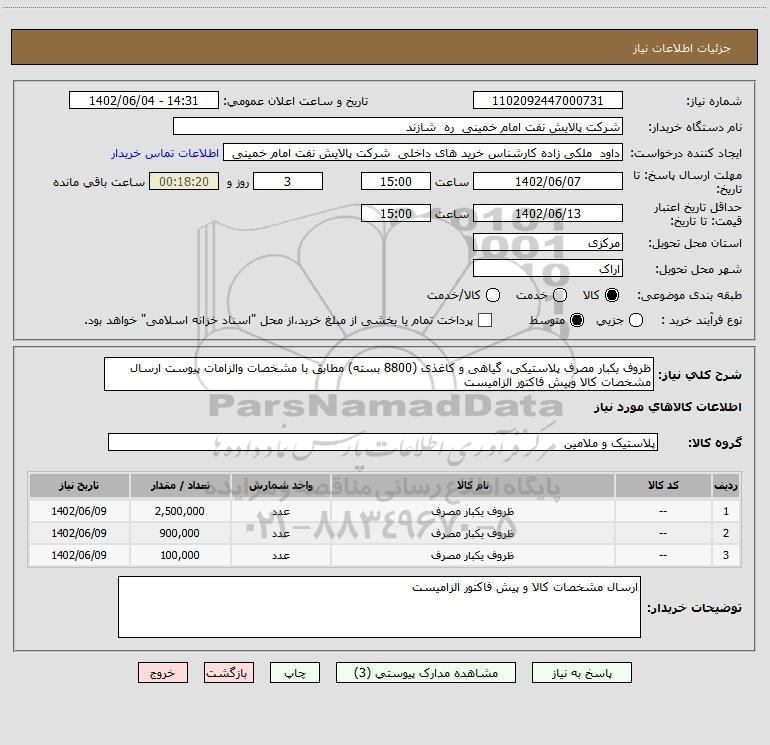The height and width of the screenshot is (745, 770).
Task: Click the delivery city field اراک
Action: pyautogui.click(x=548, y=269)
